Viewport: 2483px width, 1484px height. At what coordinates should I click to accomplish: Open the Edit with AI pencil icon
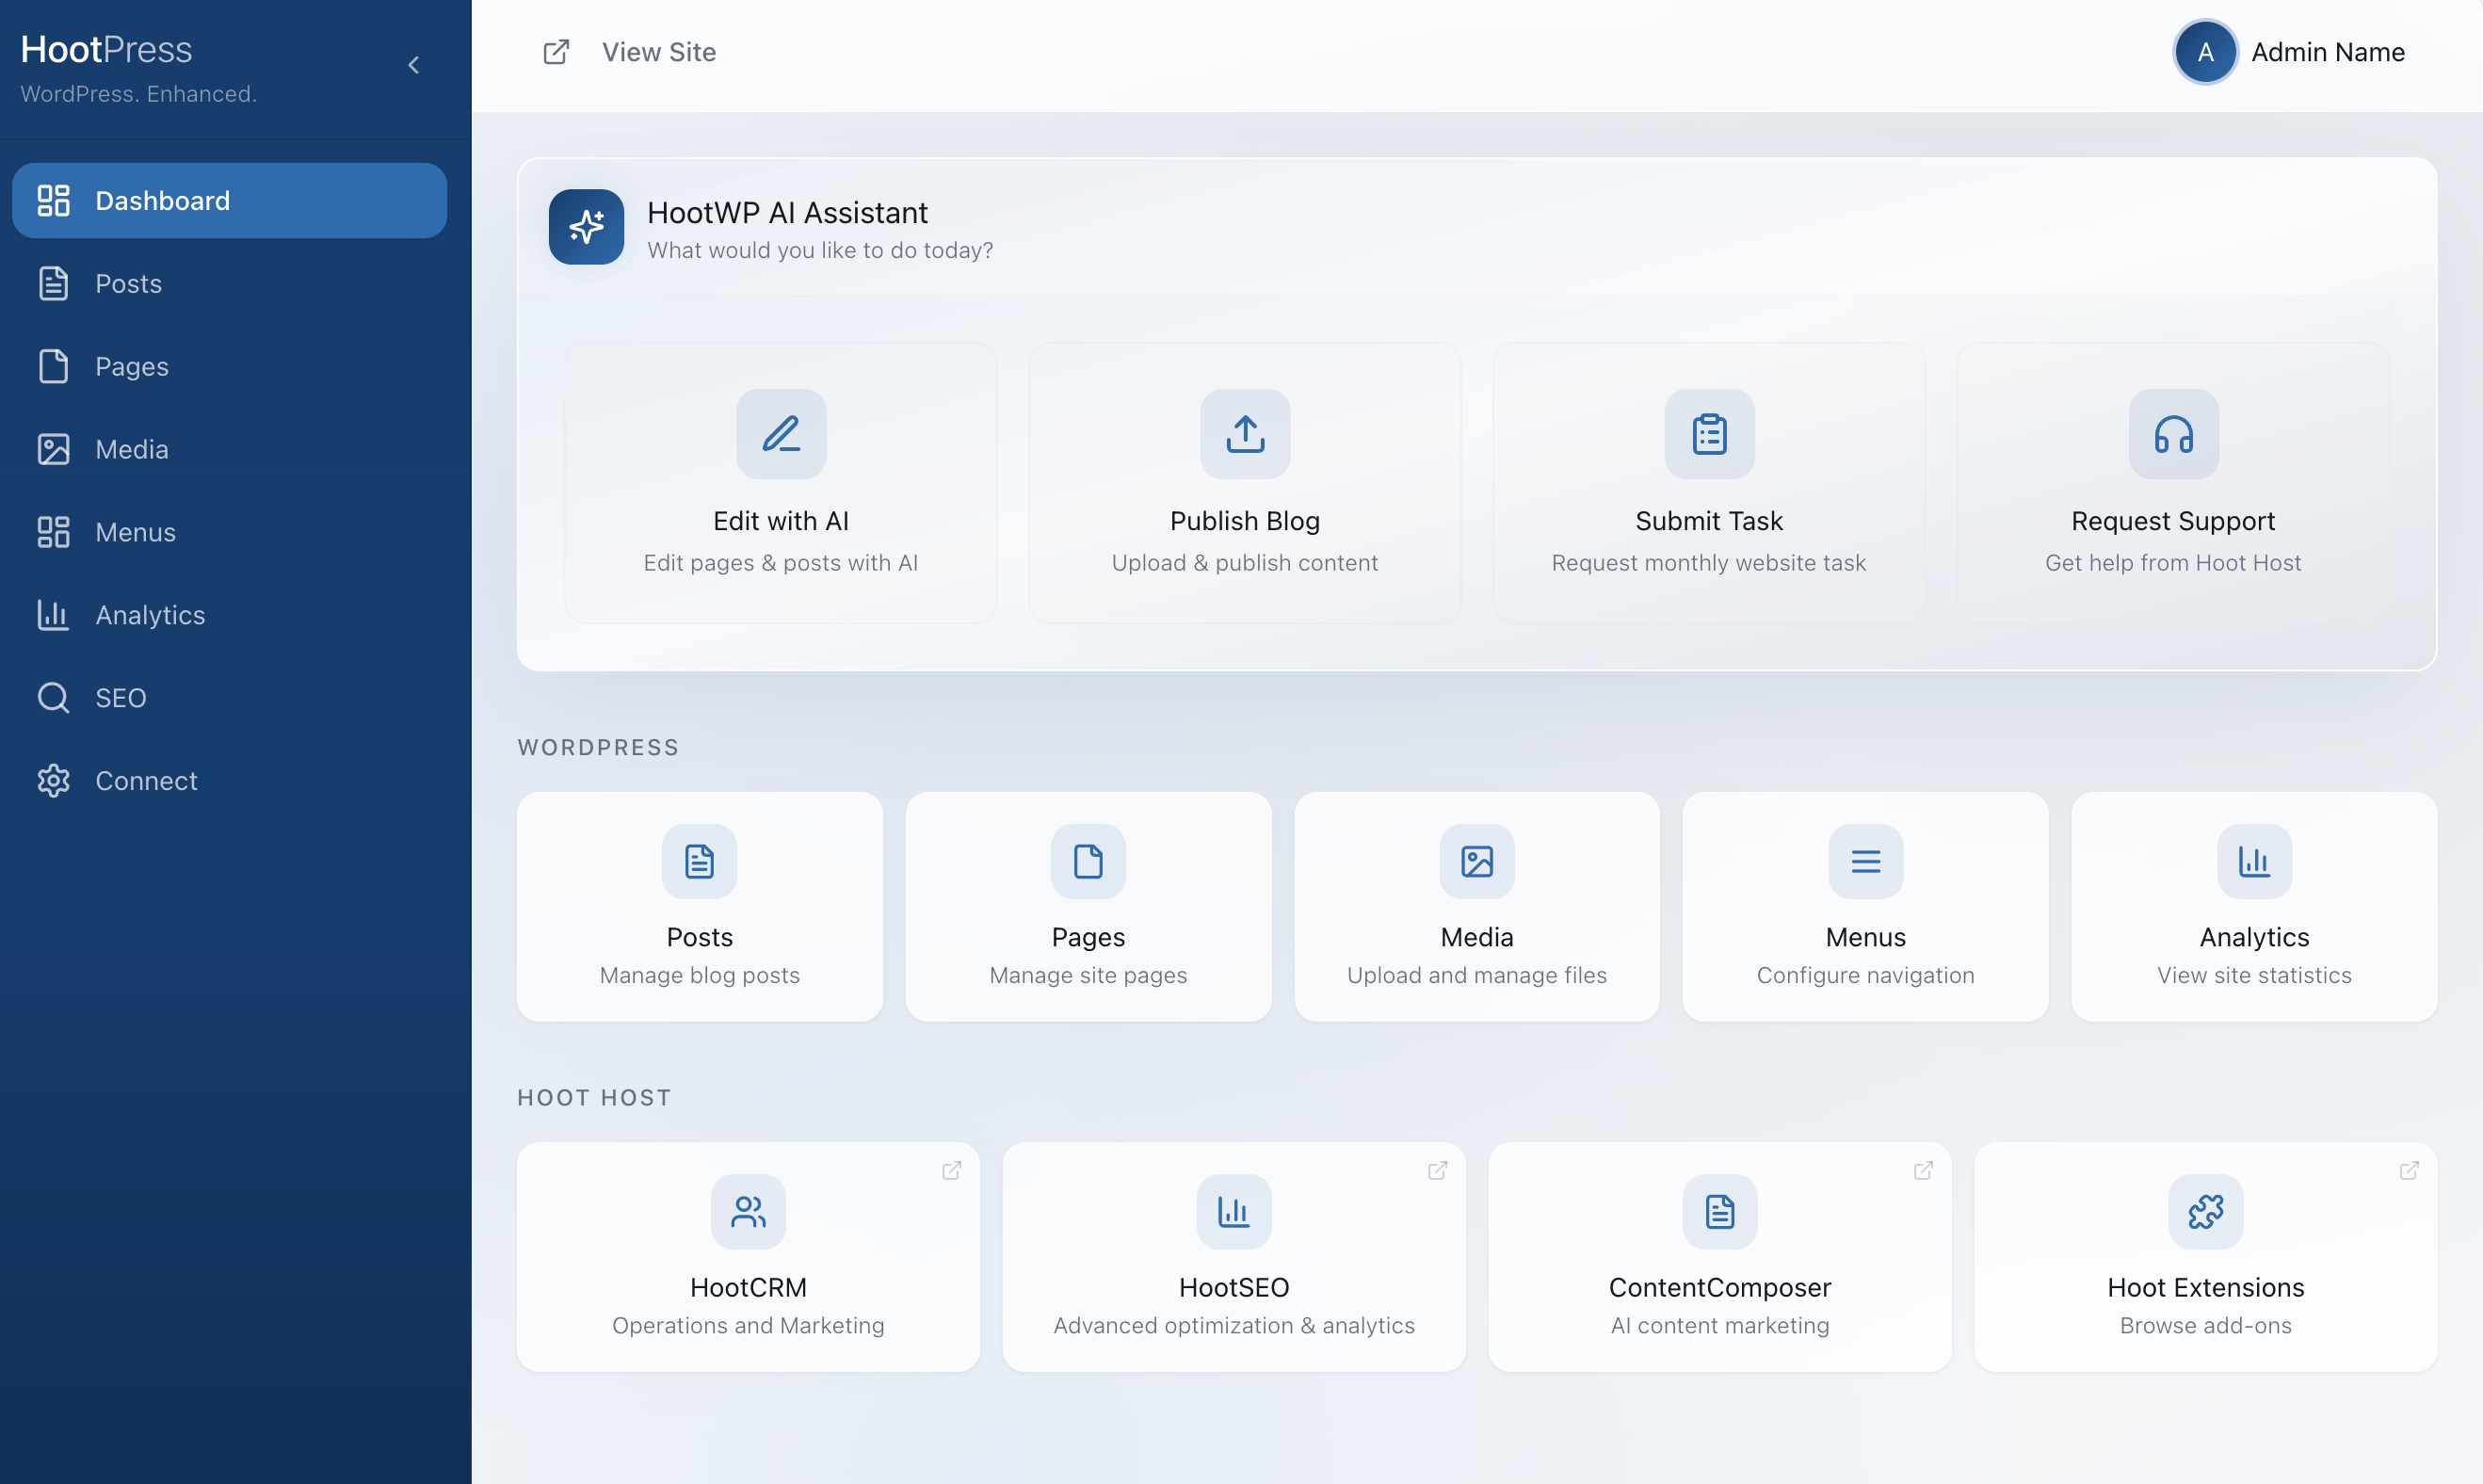pos(781,434)
